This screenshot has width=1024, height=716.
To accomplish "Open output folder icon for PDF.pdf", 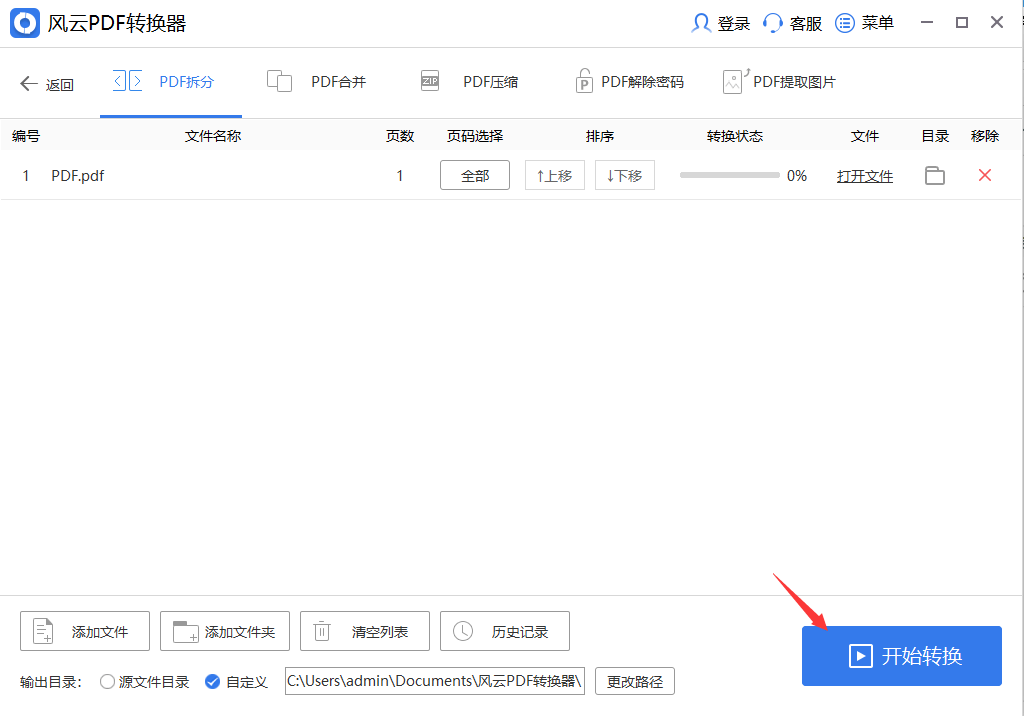I will (935, 176).
